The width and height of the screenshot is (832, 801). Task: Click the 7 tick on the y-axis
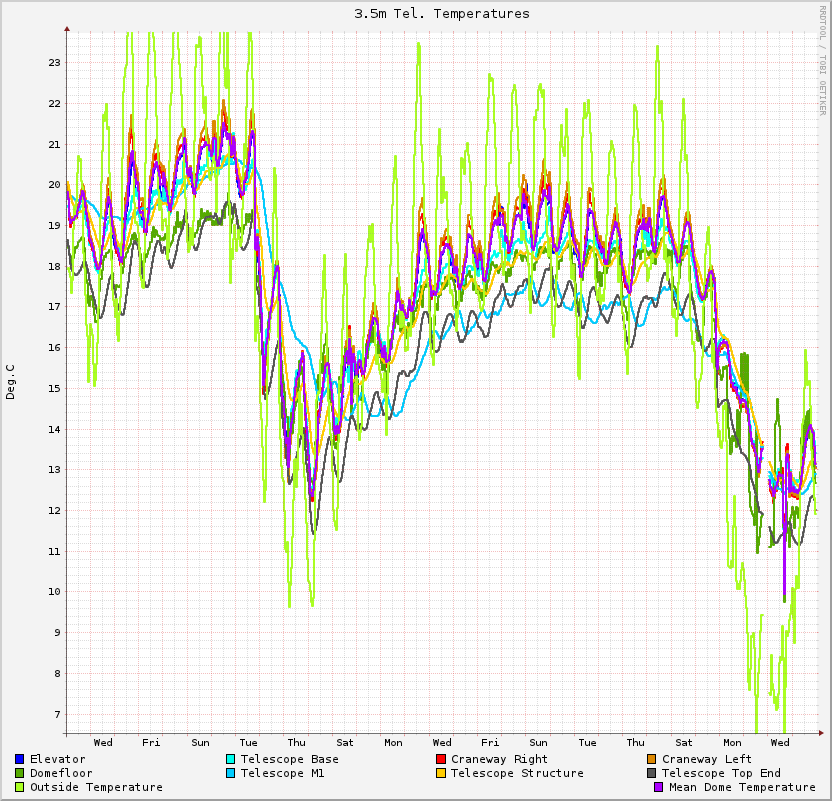point(57,714)
